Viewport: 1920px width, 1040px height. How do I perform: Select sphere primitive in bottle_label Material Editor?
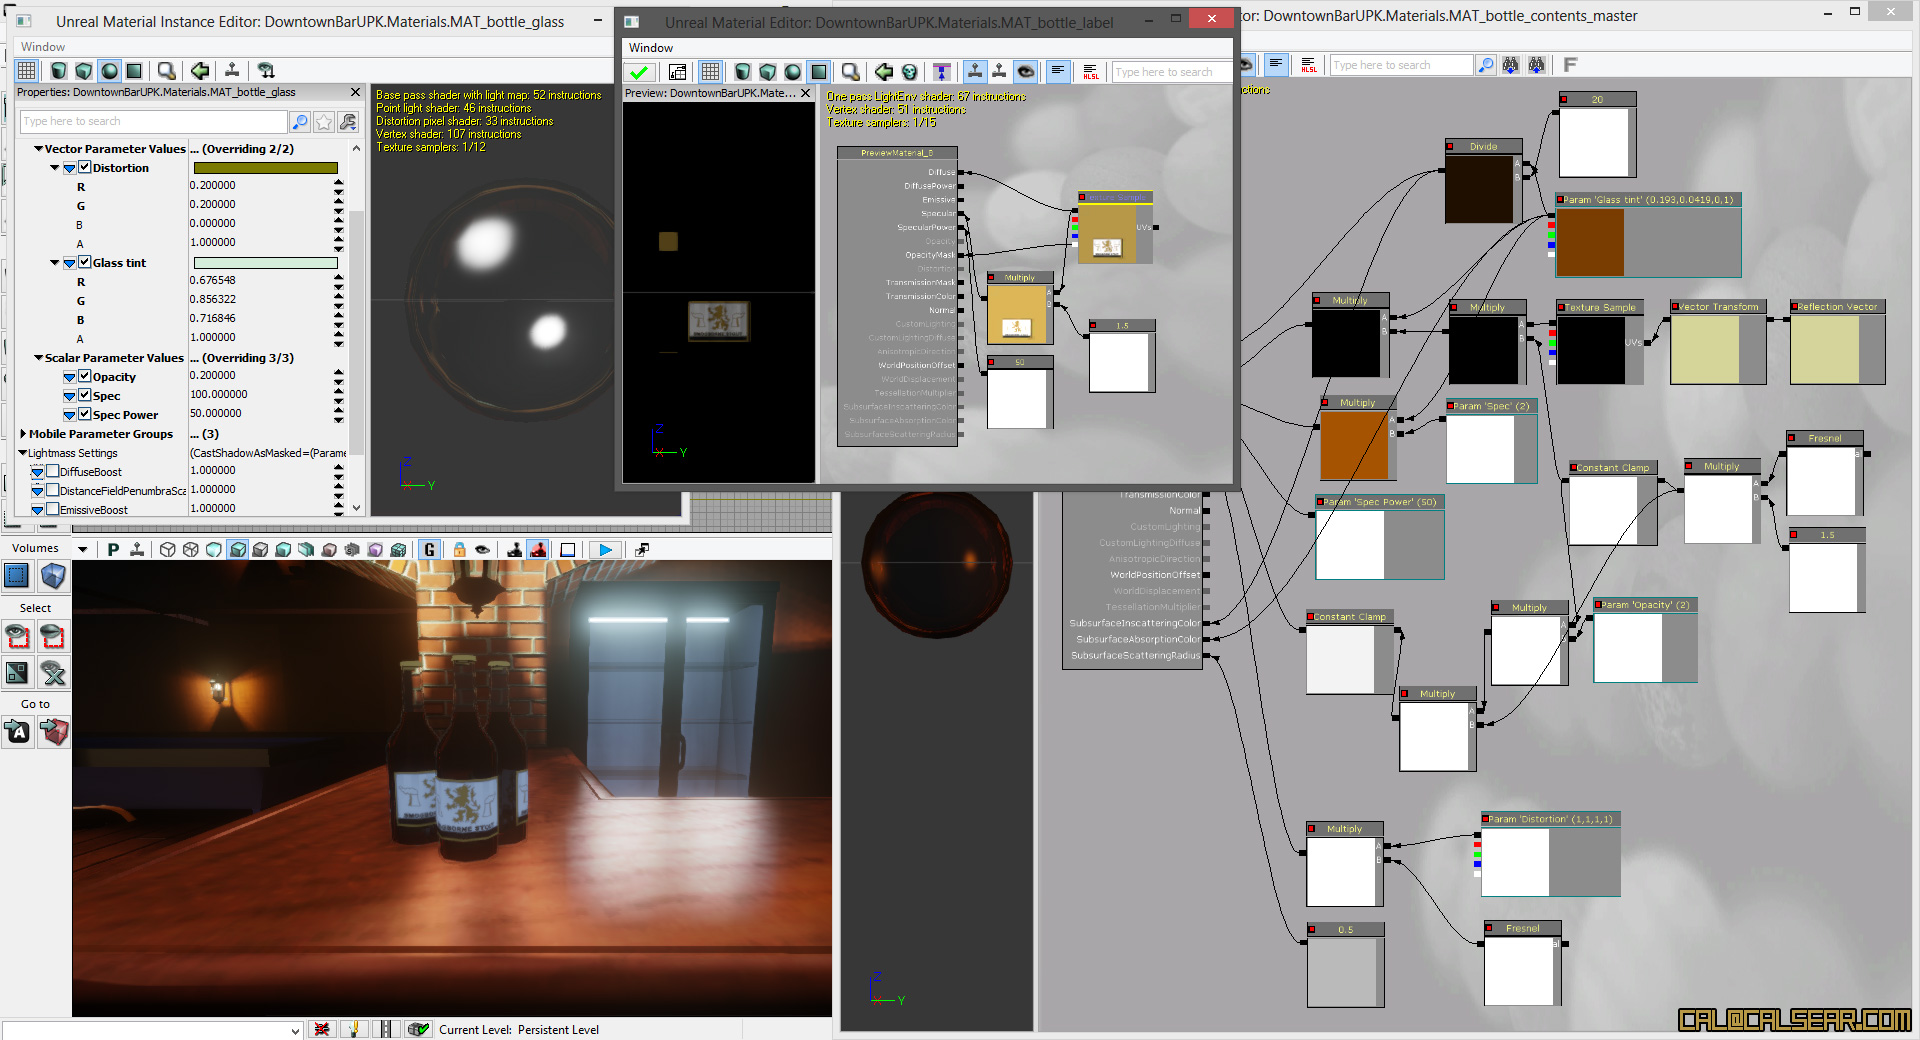click(x=793, y=71)
